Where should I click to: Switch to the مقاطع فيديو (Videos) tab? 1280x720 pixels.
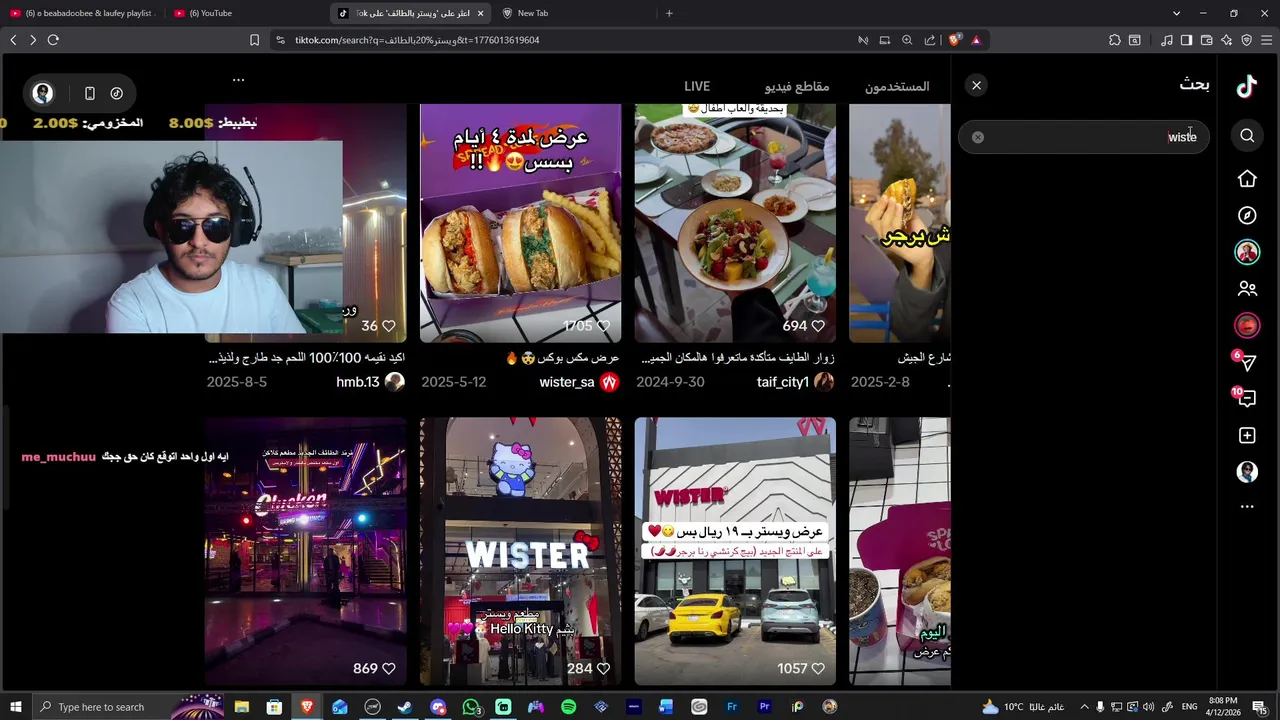click(797, 87)
